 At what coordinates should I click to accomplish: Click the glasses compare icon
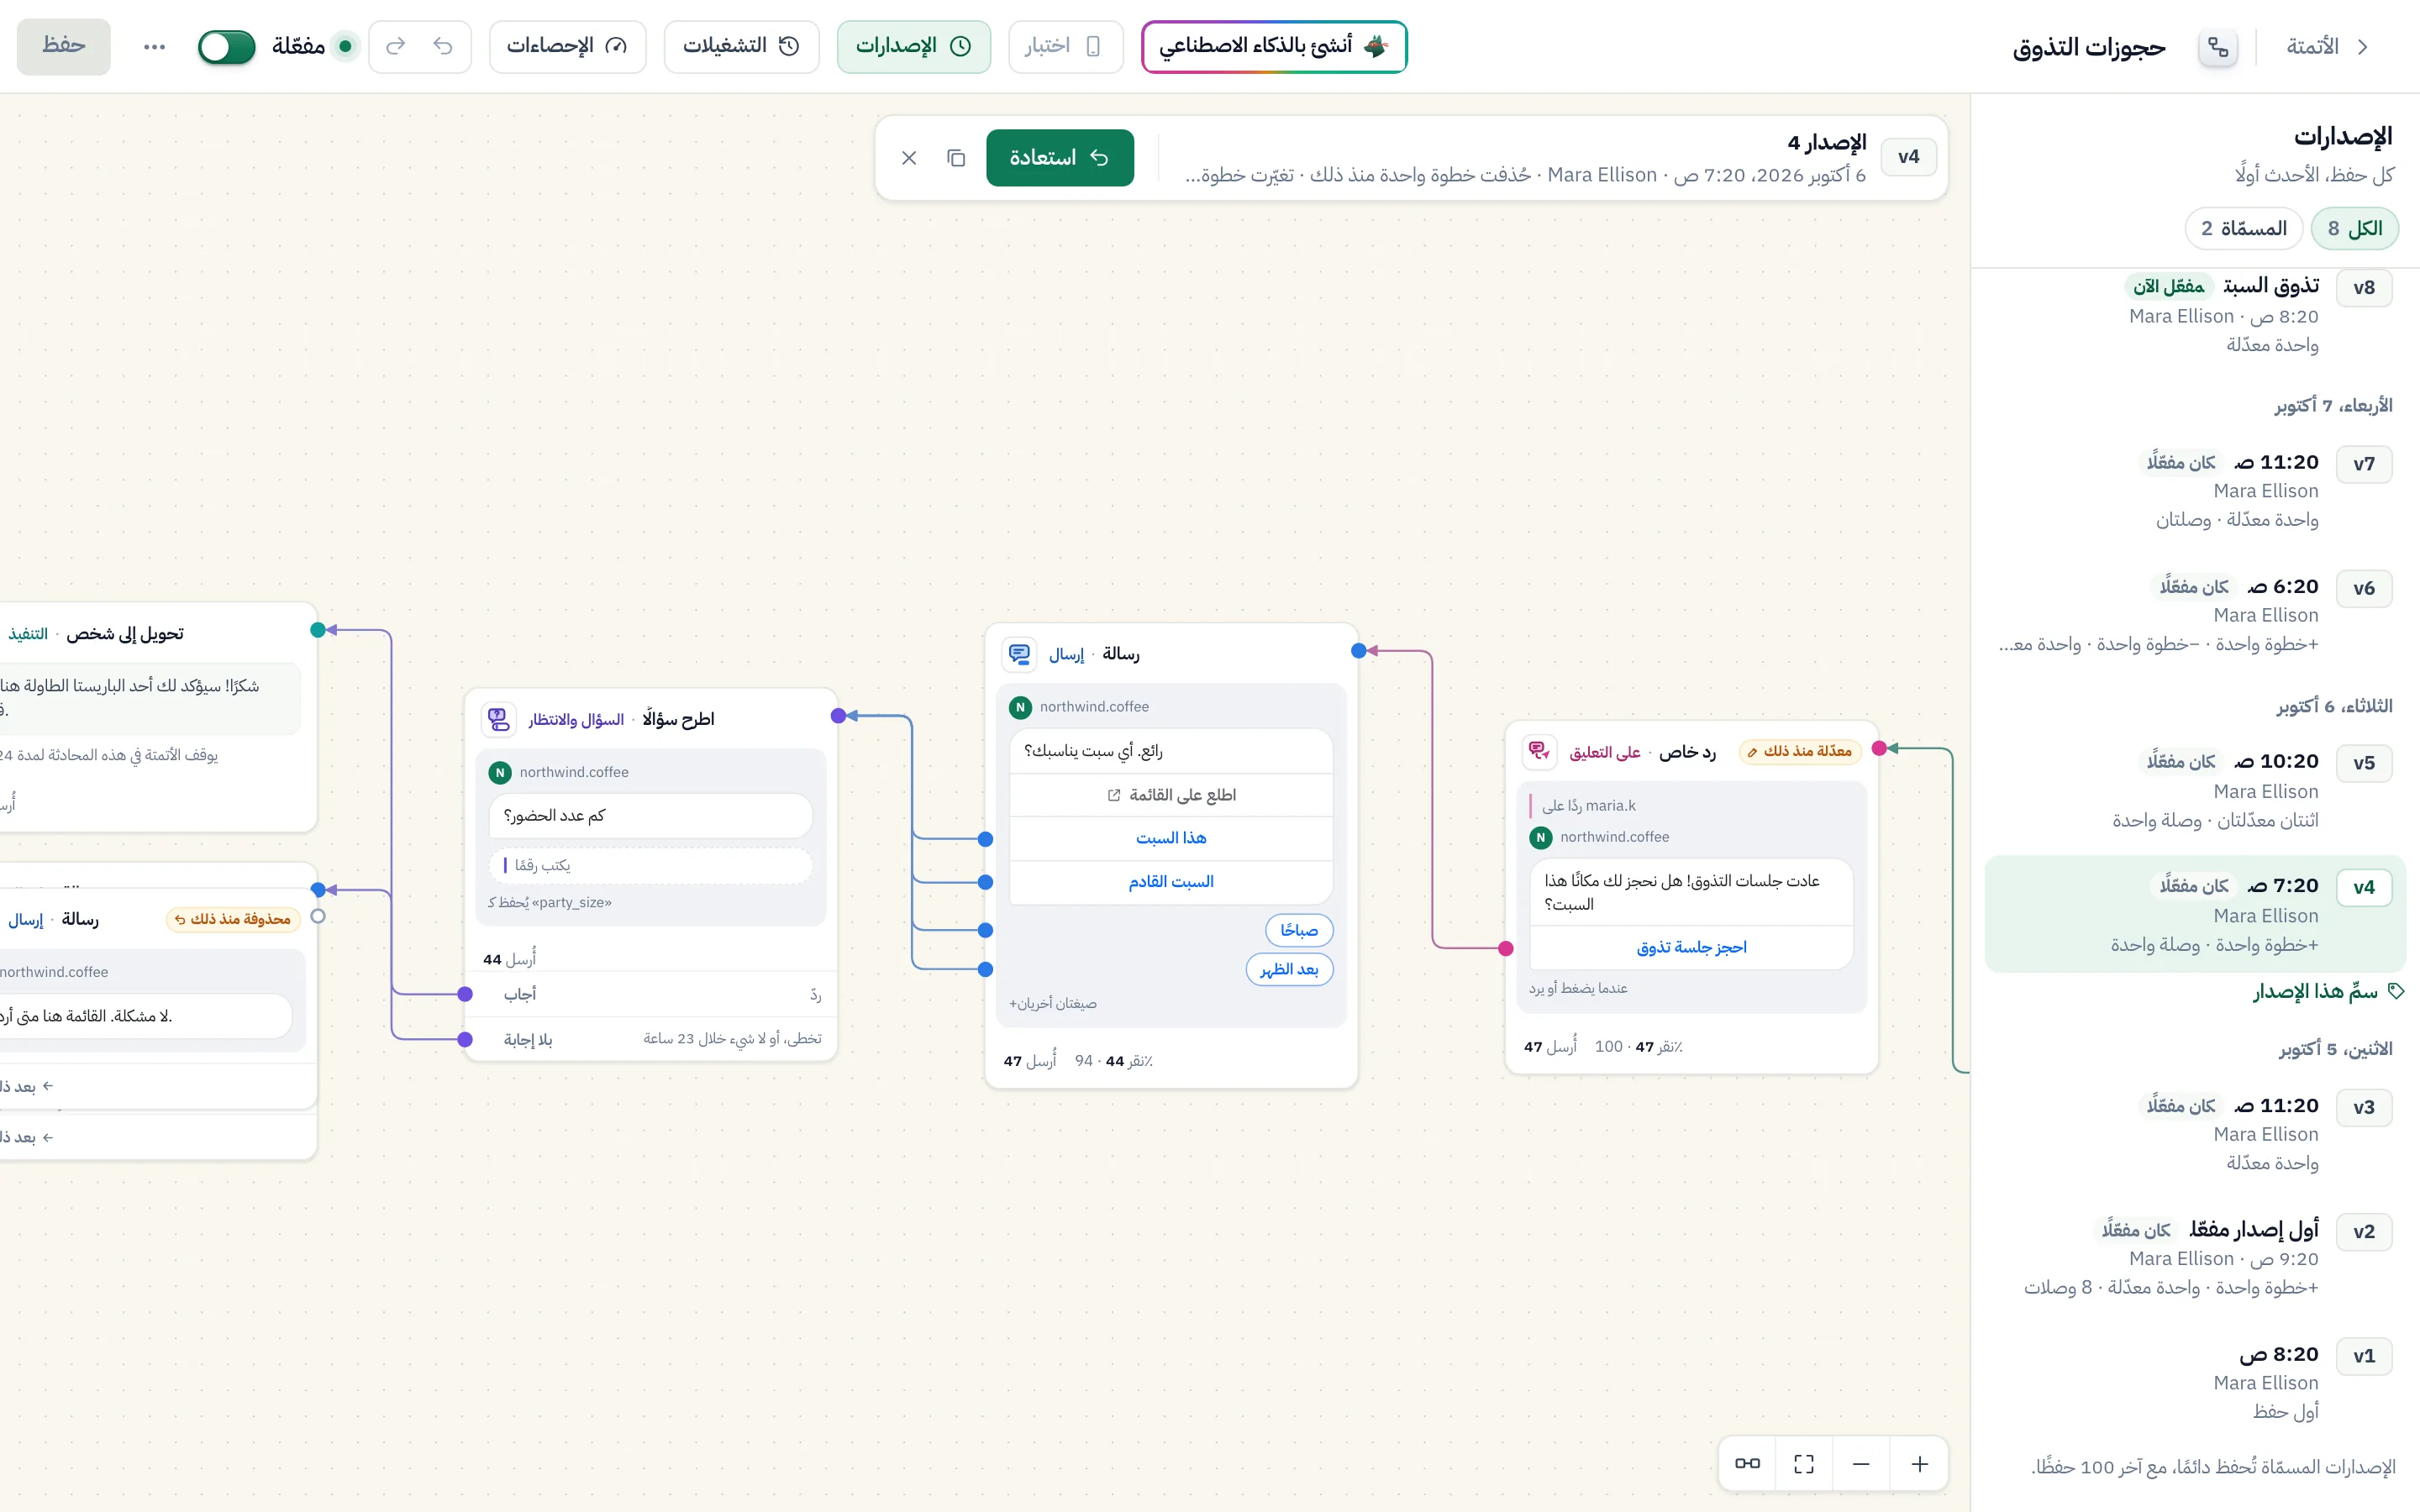[x=1747, y=1464]
